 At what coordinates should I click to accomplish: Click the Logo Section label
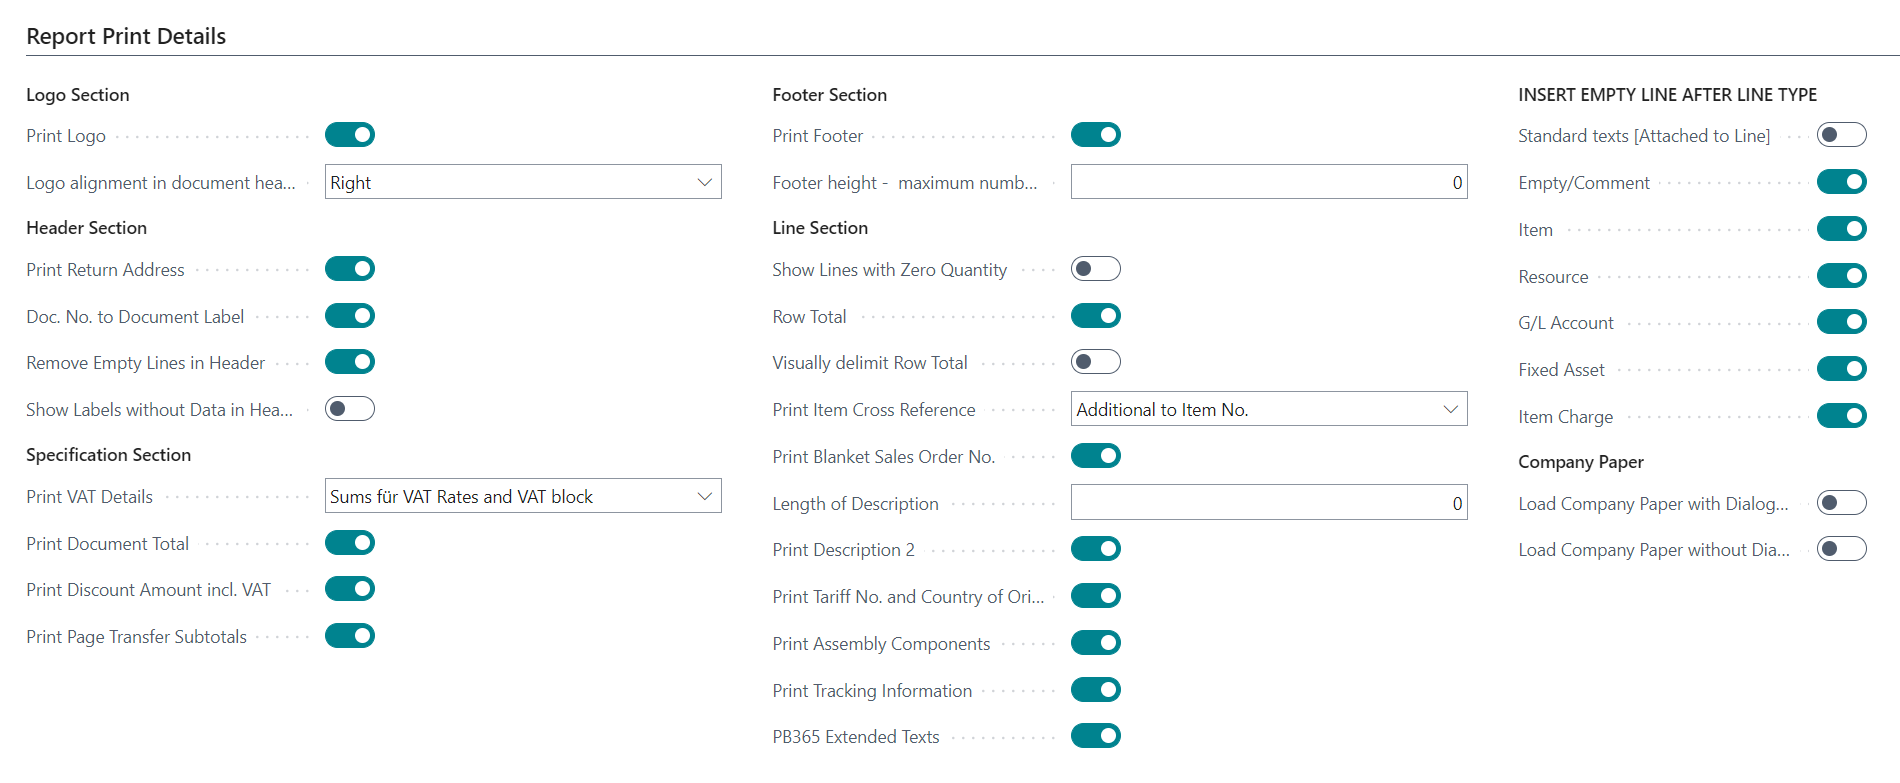click(x=78, y=95)
